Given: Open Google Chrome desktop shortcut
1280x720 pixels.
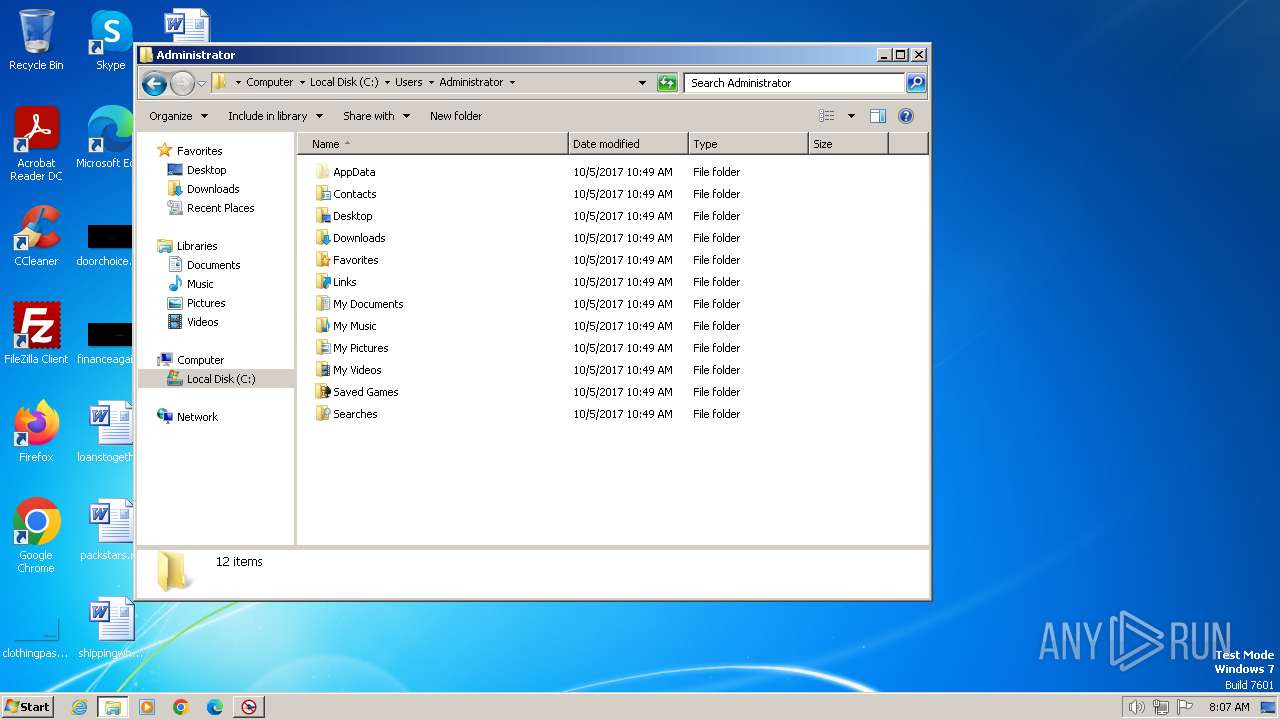Looking at the screenshot, I should point(36,535).
